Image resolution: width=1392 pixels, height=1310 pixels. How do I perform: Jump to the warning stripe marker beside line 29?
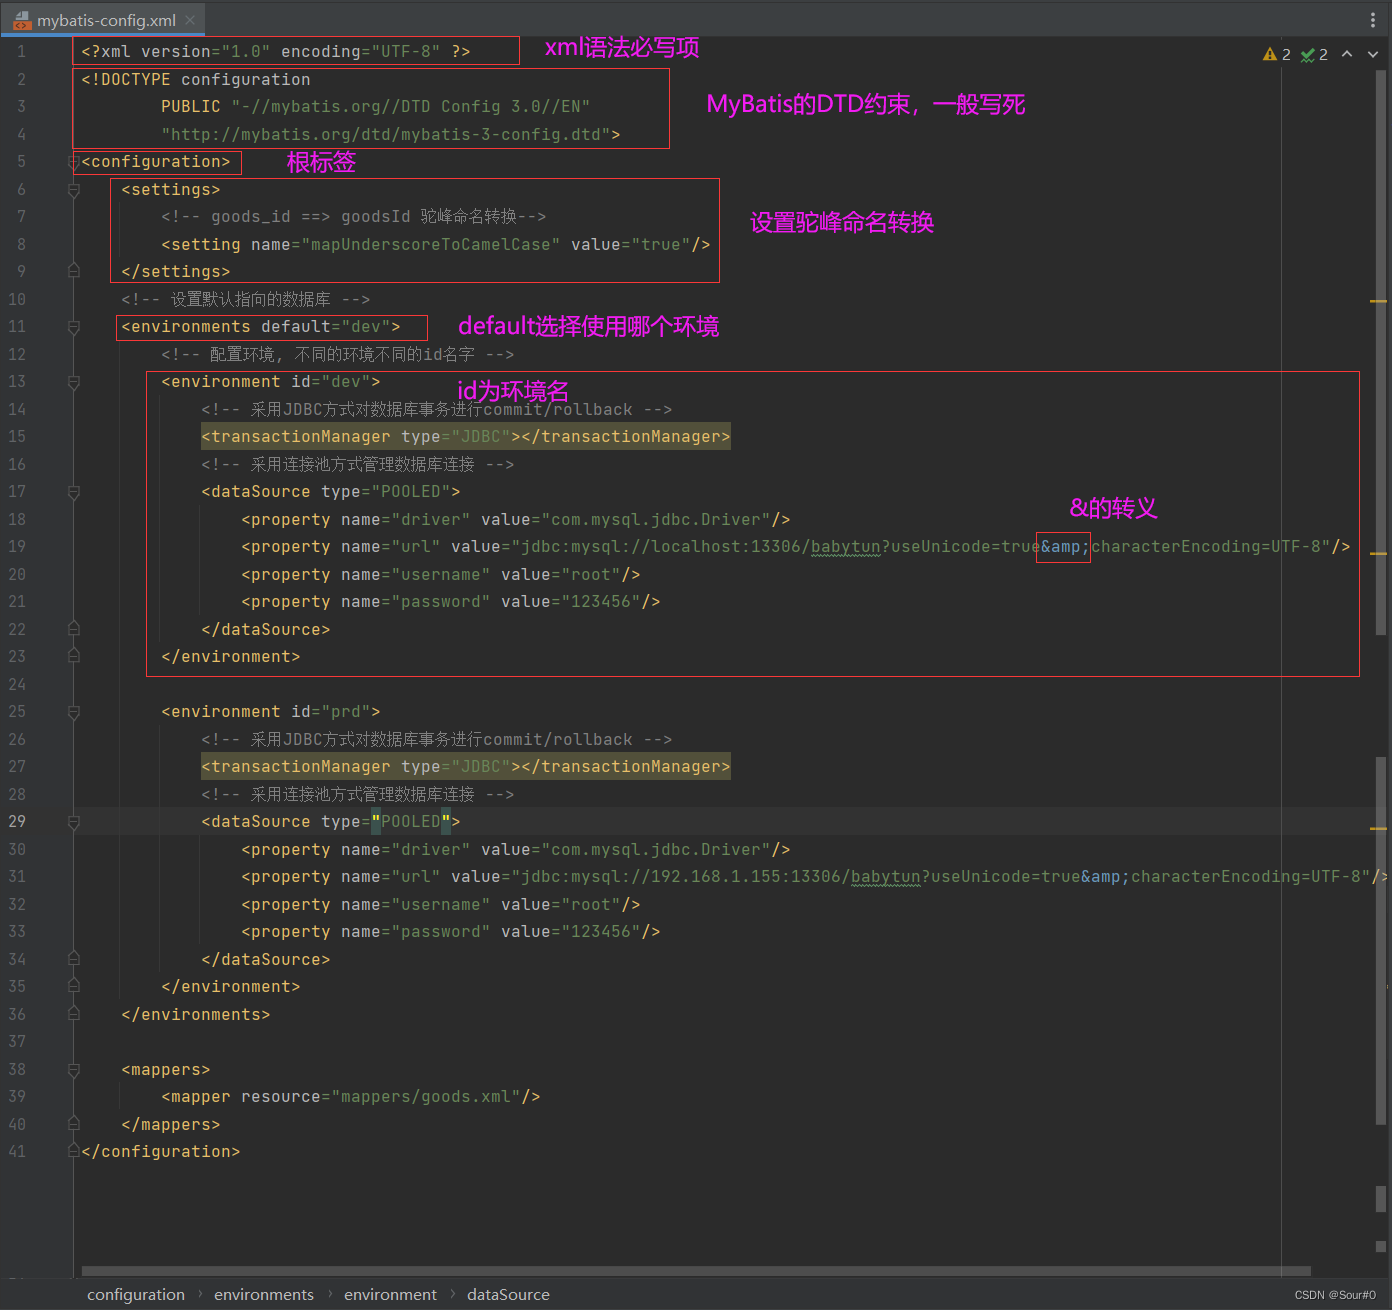[1379, 829]
